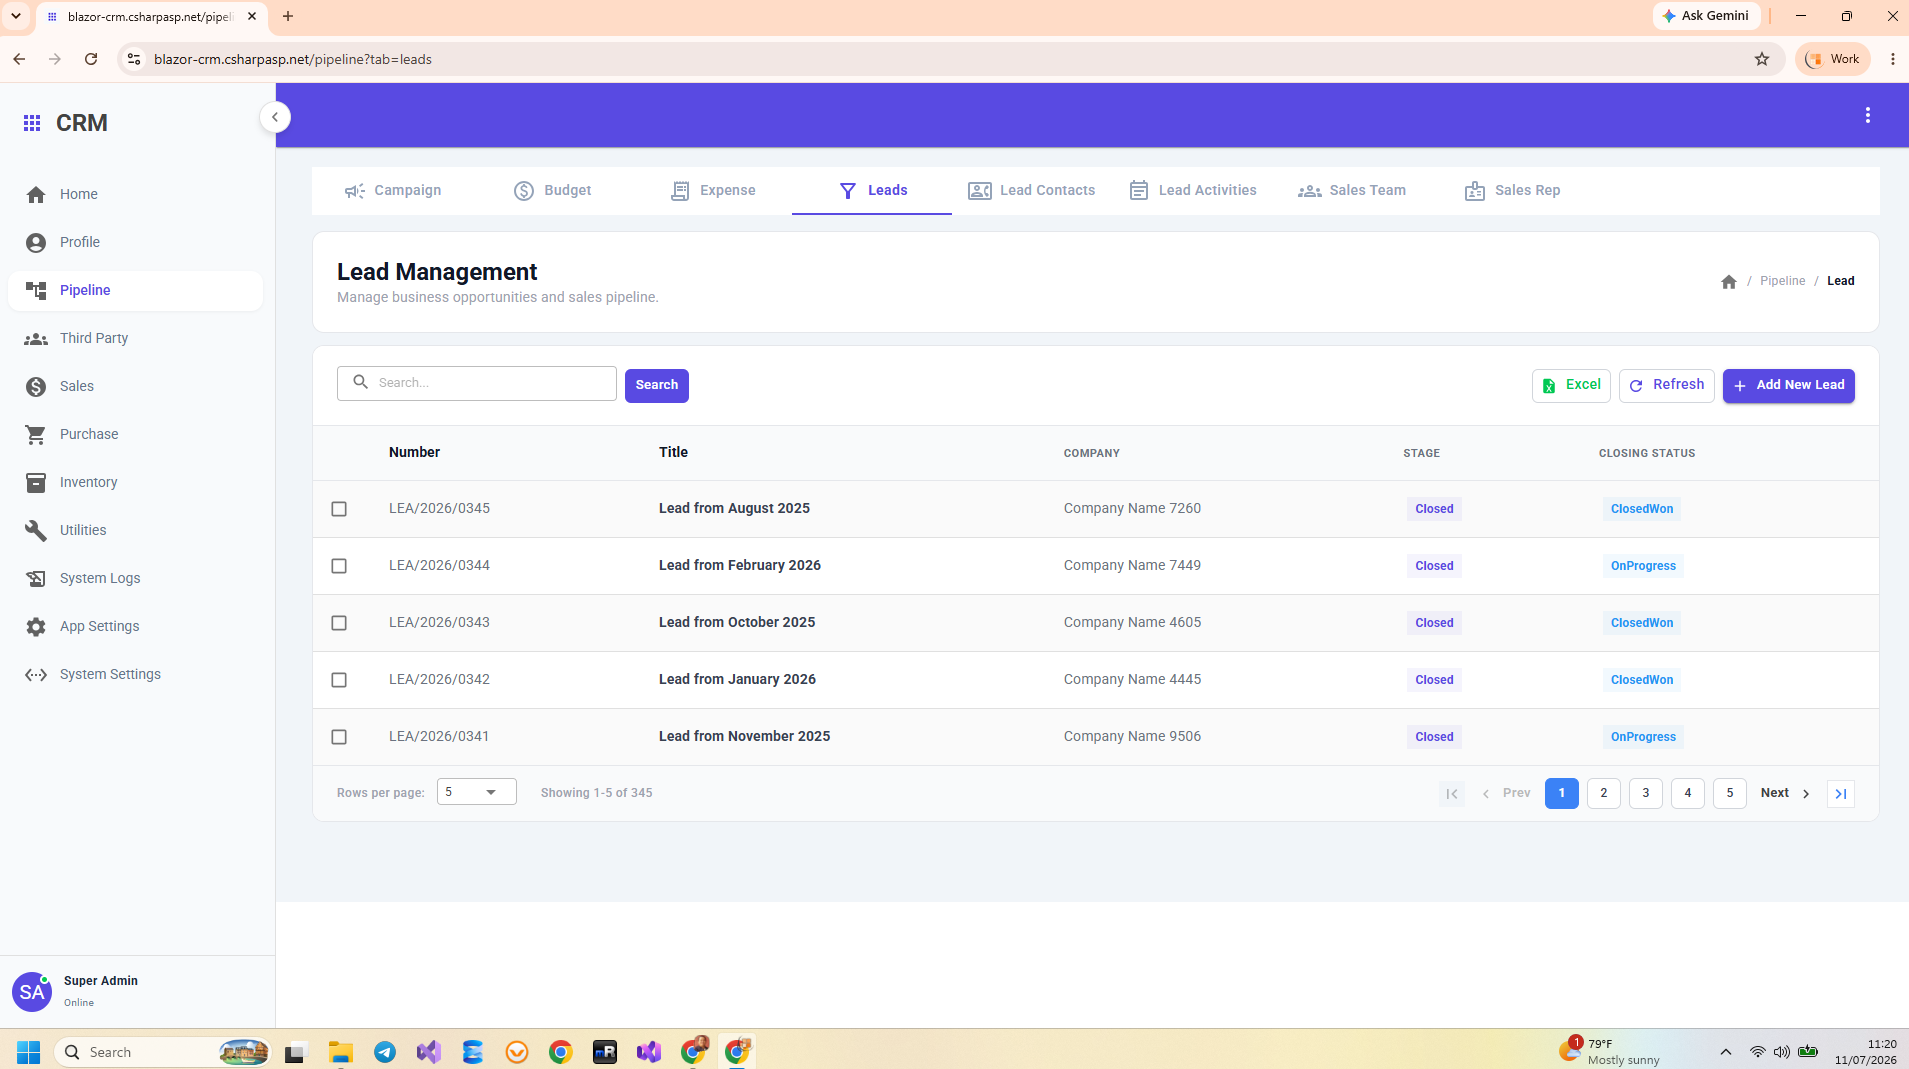
Task: Click the Super Admin avatar
Action: (32, 992)
